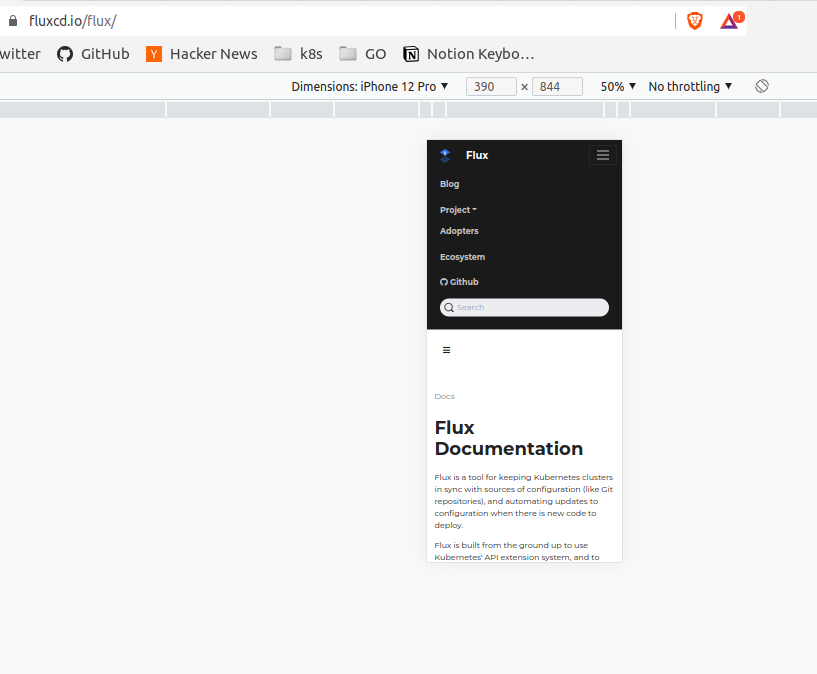Click the Search input field
The height and width of the screenshot is (674, 817).
point(524,307)
